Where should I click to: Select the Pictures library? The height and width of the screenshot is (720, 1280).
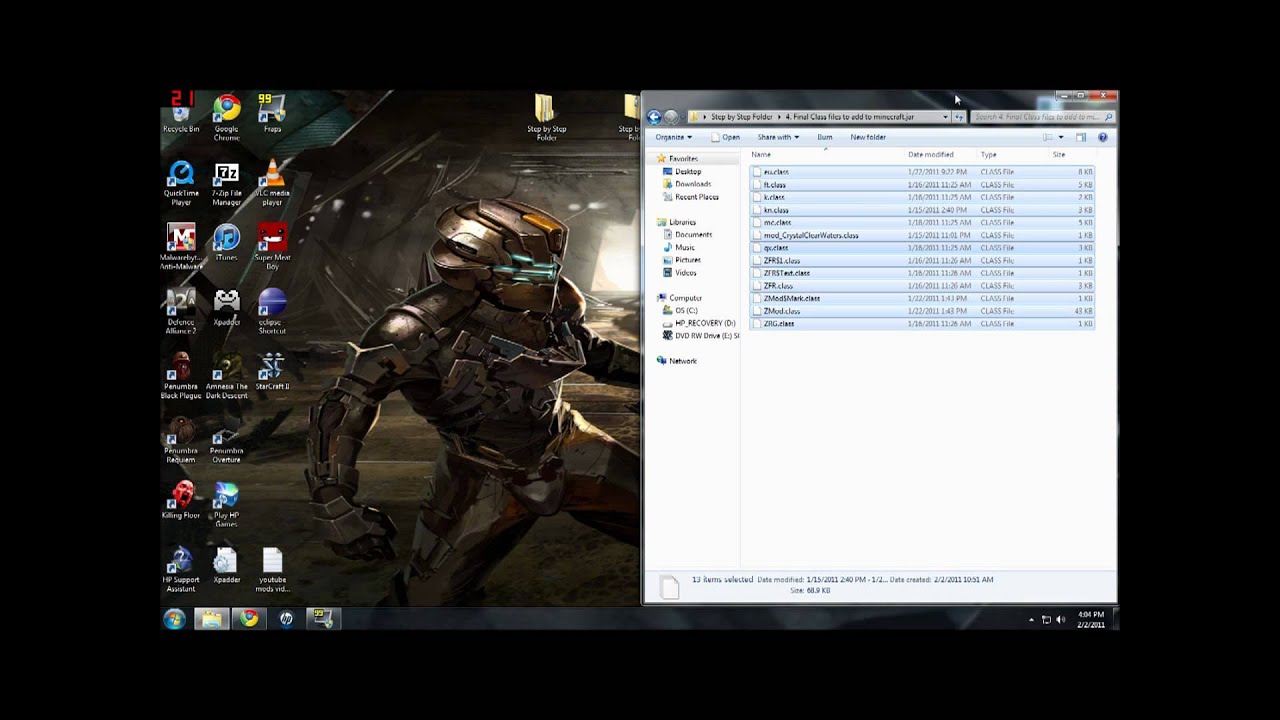[681, 260]
